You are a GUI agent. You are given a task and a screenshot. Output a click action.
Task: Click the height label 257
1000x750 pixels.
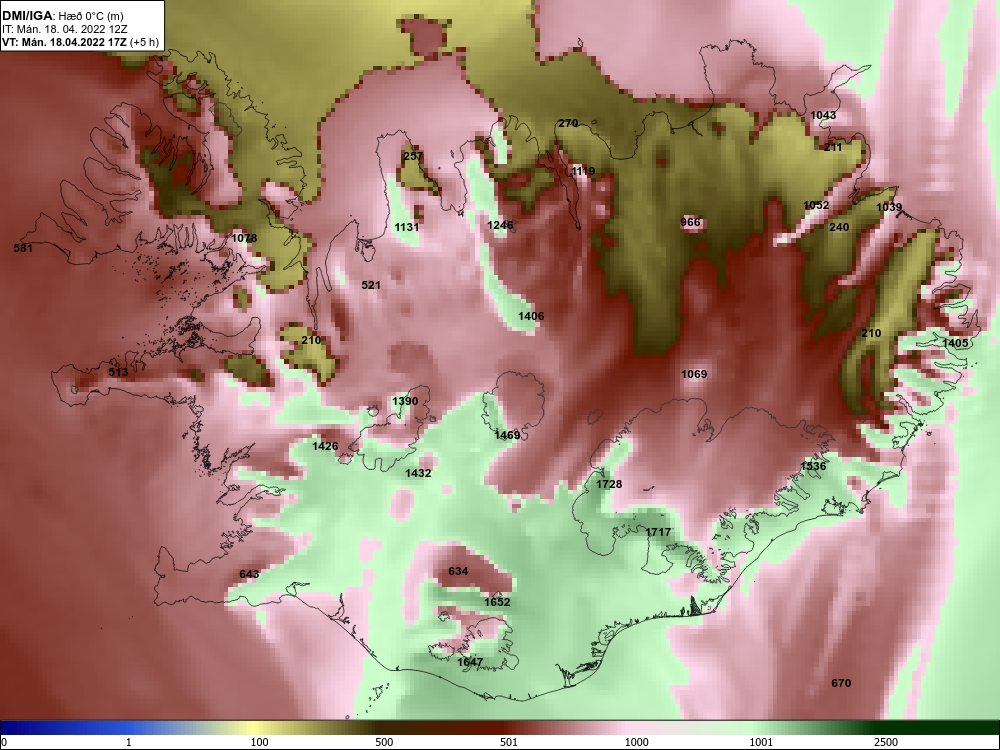[413, 156]
